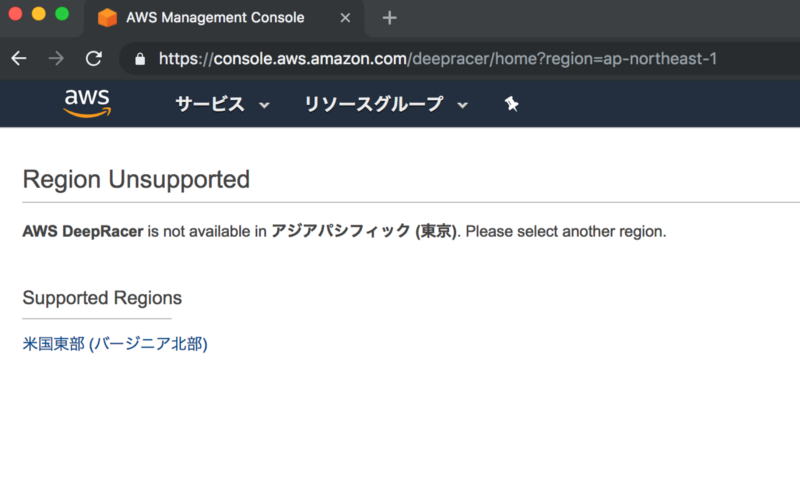The height and width of the screenshot is (502, 800).
Task: Expand the chevron beside サービス
Action: [264, 105]
